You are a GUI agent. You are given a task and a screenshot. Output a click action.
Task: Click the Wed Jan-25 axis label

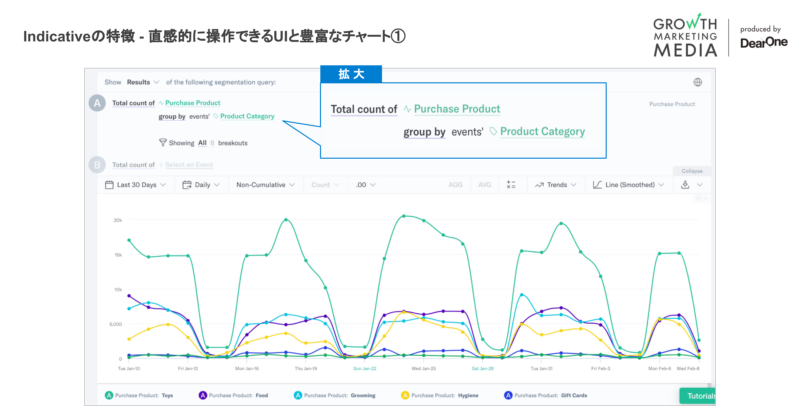pos(423,368)
